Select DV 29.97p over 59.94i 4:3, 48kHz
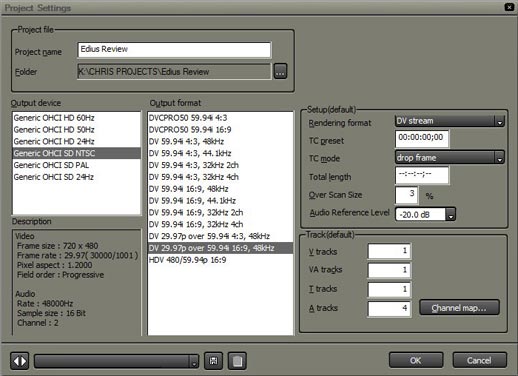This screenshot has width=518, height=376. (220, 236)
